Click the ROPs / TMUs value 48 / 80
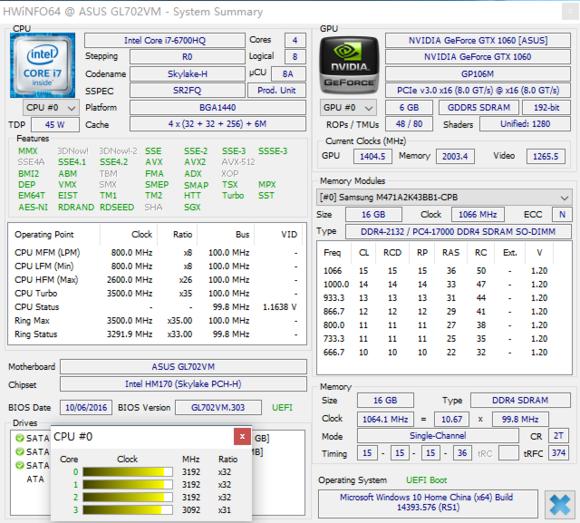Viewport: 580px width, 523px height. coord(409,124)
